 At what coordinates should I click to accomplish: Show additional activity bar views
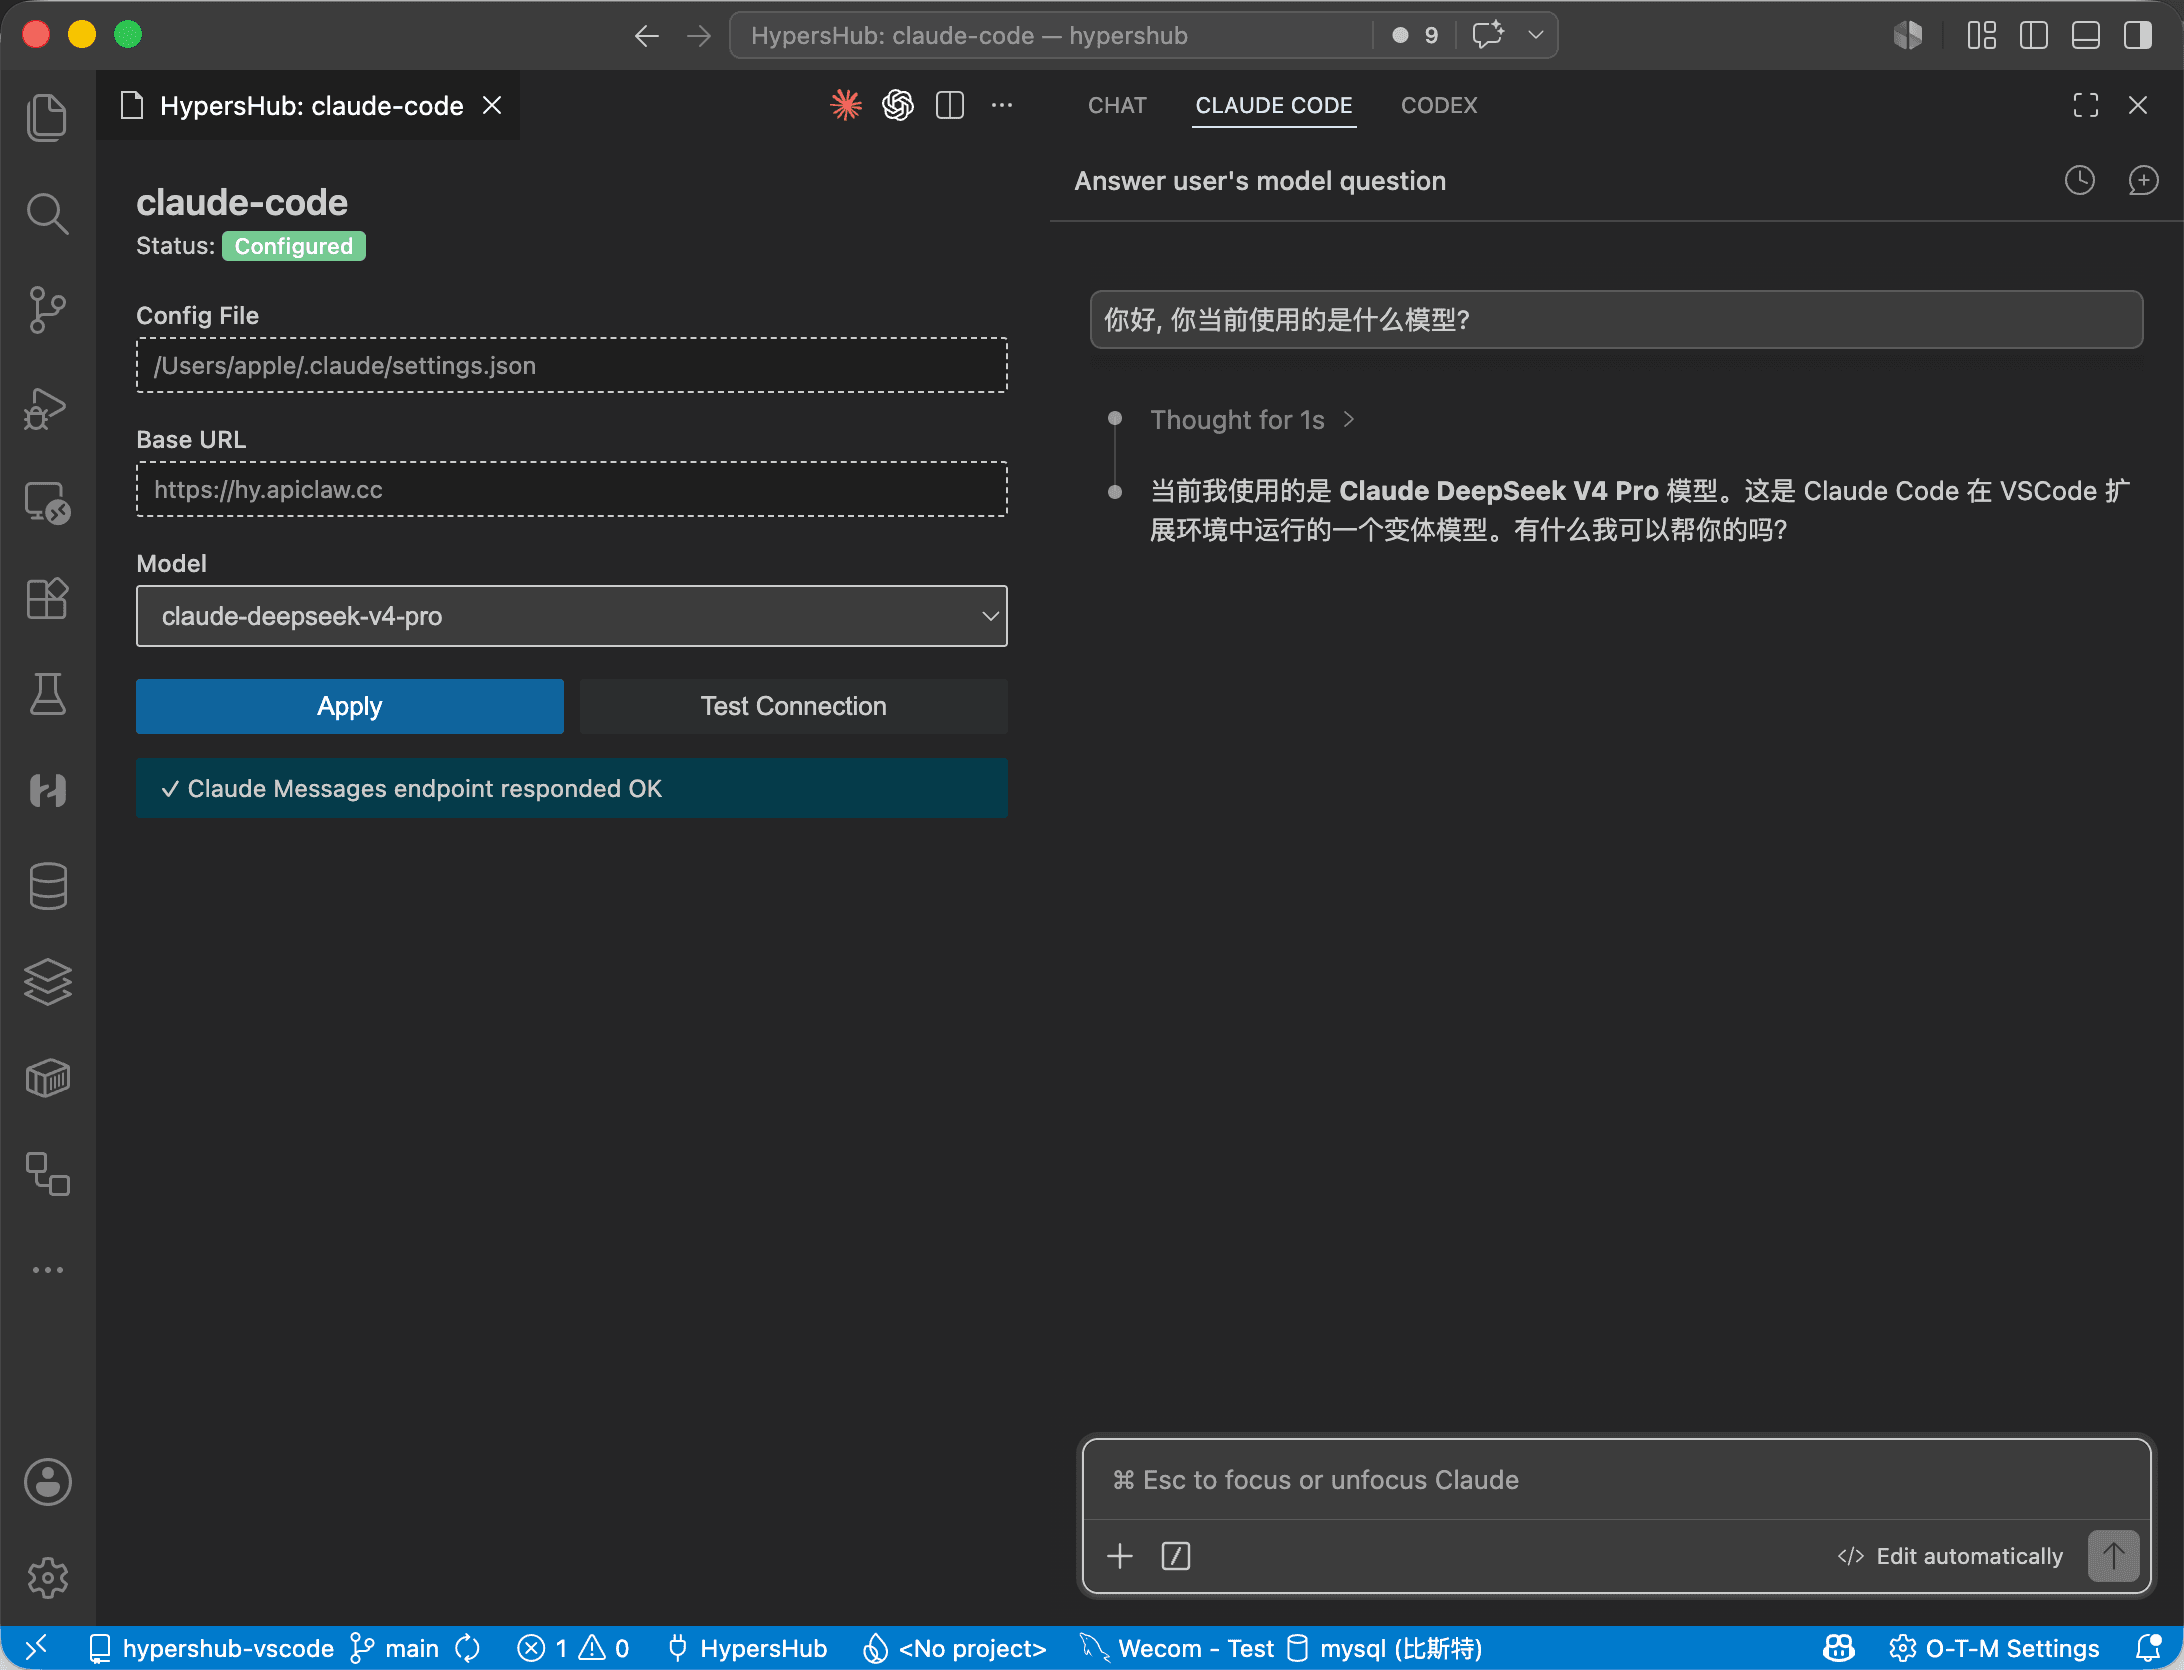(47, 1270)
